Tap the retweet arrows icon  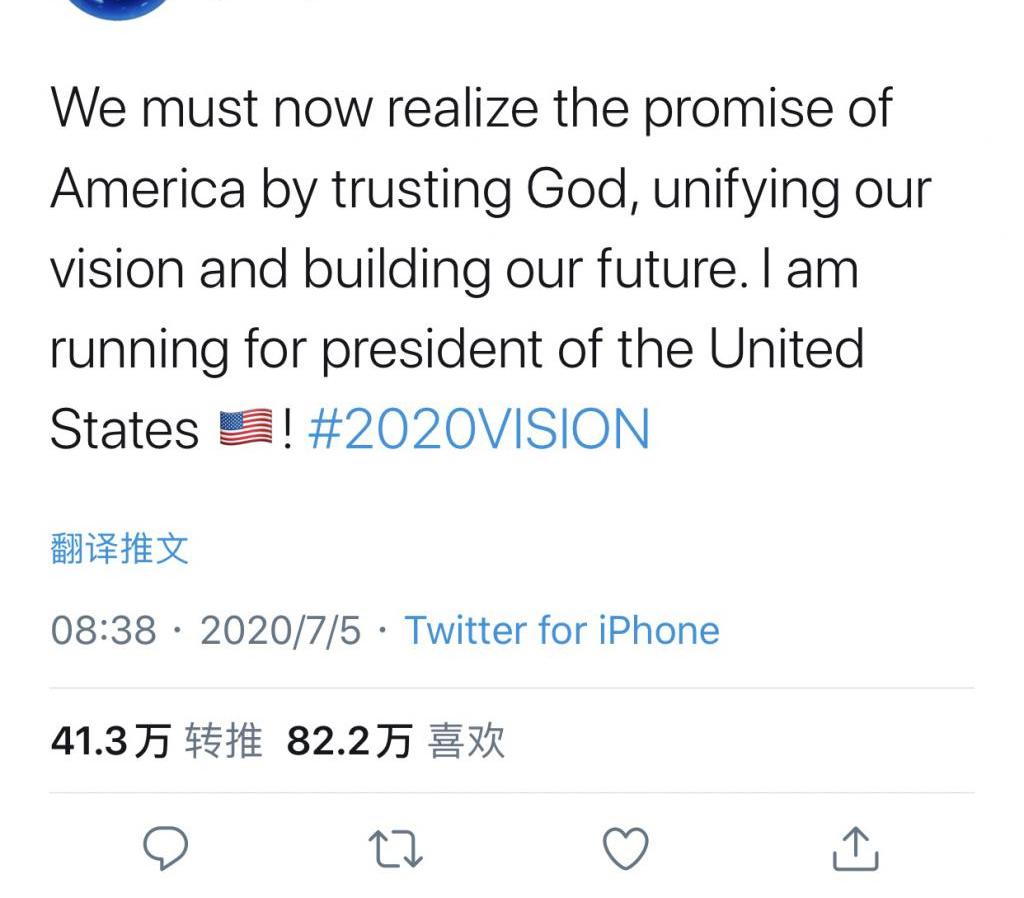point(396,849)
